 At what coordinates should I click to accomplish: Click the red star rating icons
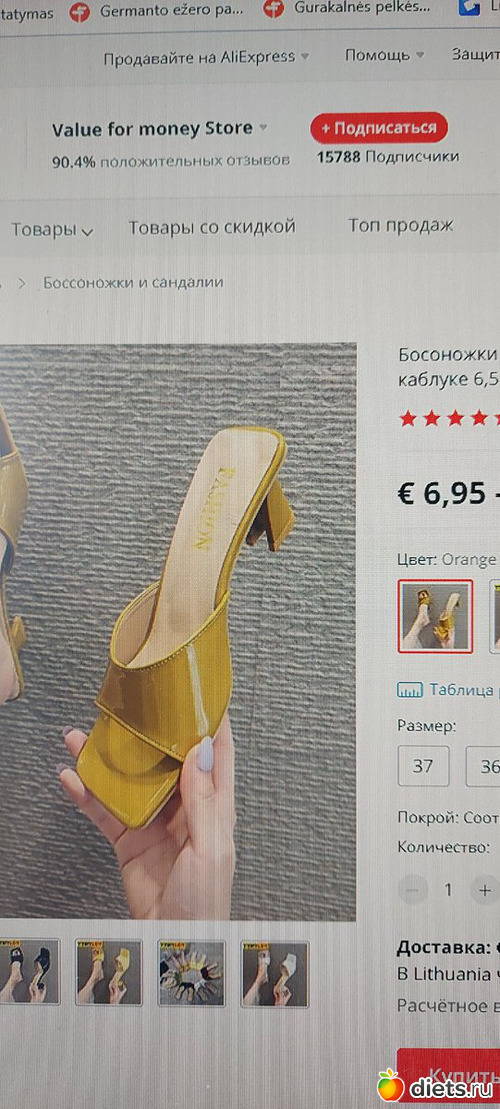pyautogui.click(x=450, y=419)
